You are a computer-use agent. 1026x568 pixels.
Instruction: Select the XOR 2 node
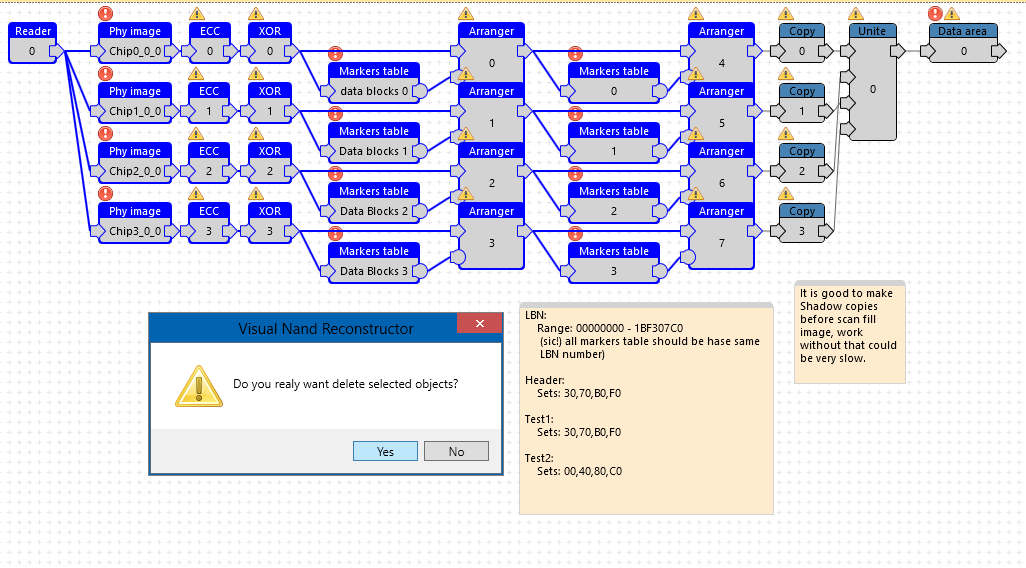tap(270, 163)
